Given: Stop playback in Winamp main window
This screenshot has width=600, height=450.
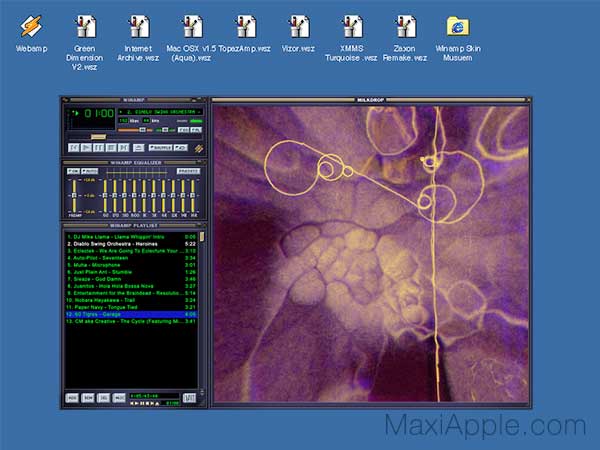Looking at the screenshot, I should pos(111,147).
